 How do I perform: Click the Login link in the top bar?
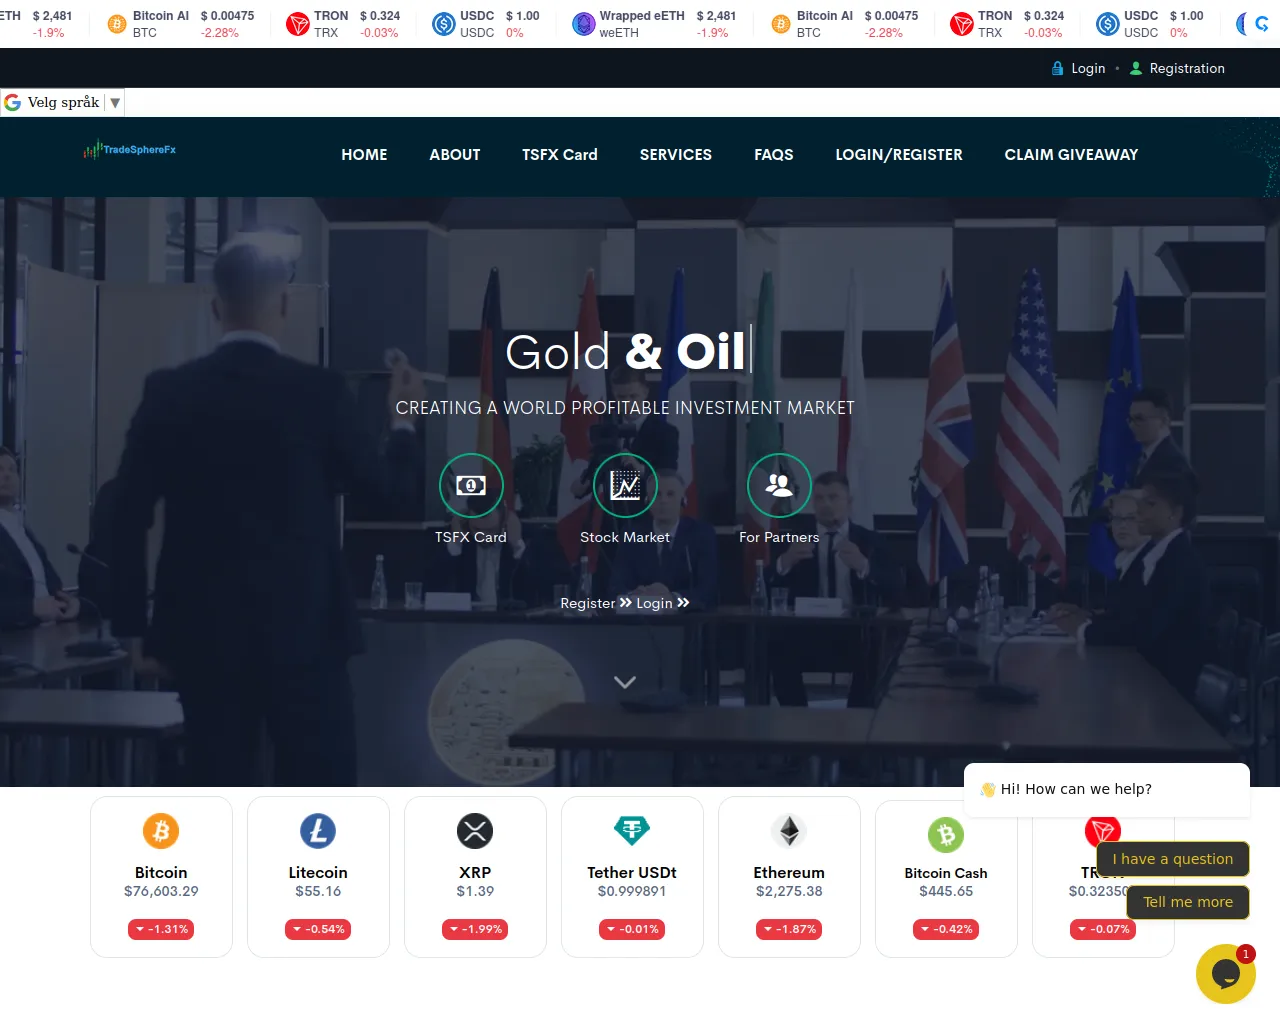[x=1088, y=68]
